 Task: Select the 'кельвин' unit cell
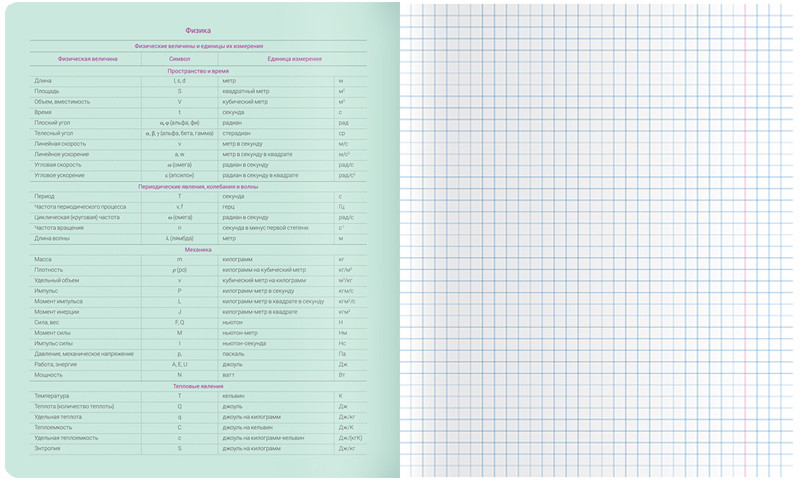pyautogui.click(x=233, y=396)
